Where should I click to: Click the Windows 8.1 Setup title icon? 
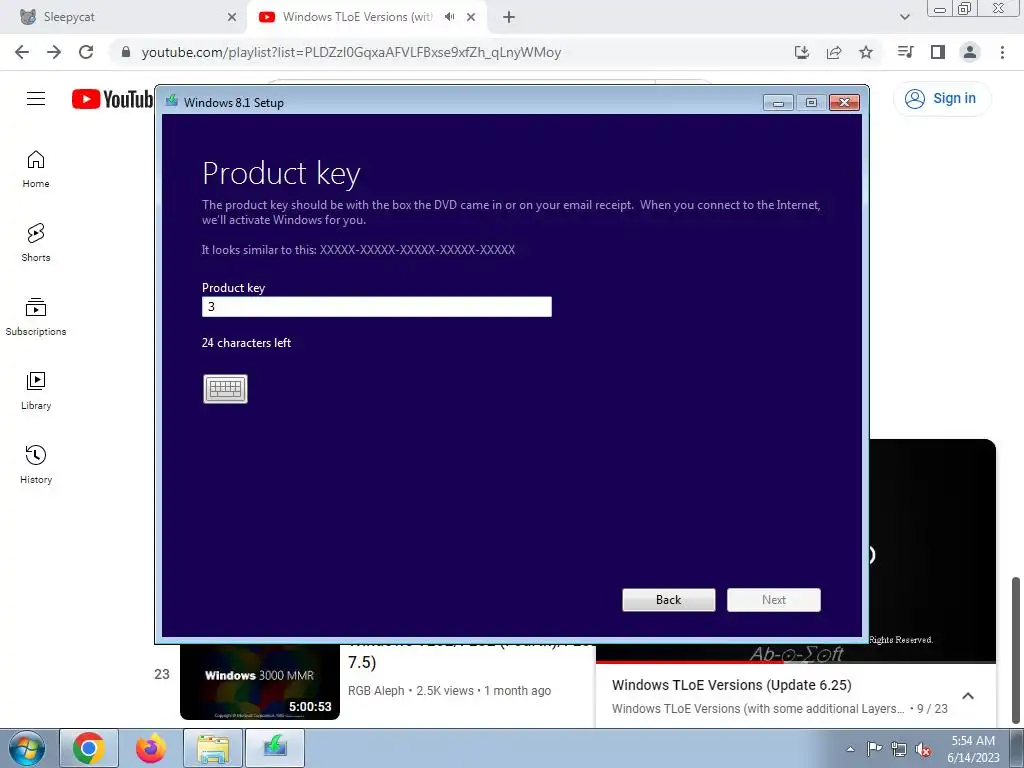point(172,101)
